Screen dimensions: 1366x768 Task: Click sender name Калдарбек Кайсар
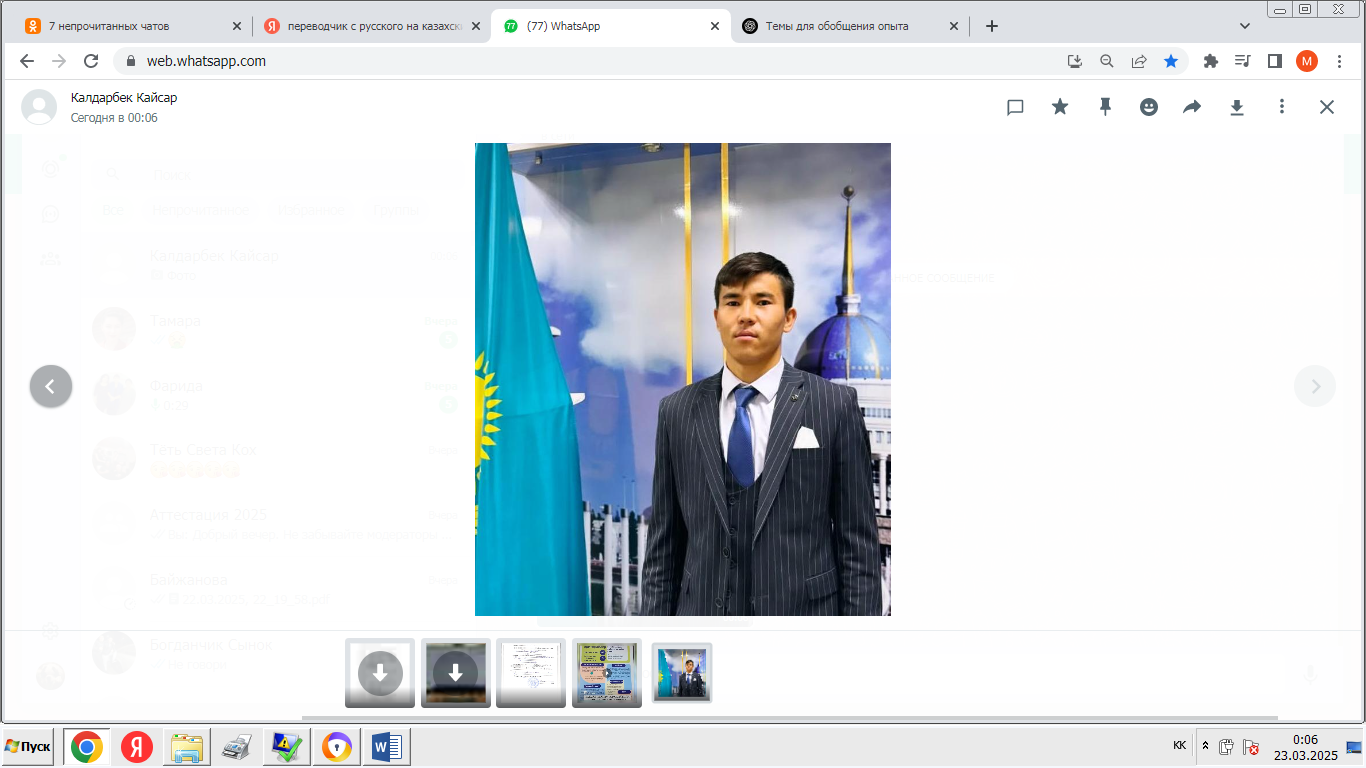[124, 98]
